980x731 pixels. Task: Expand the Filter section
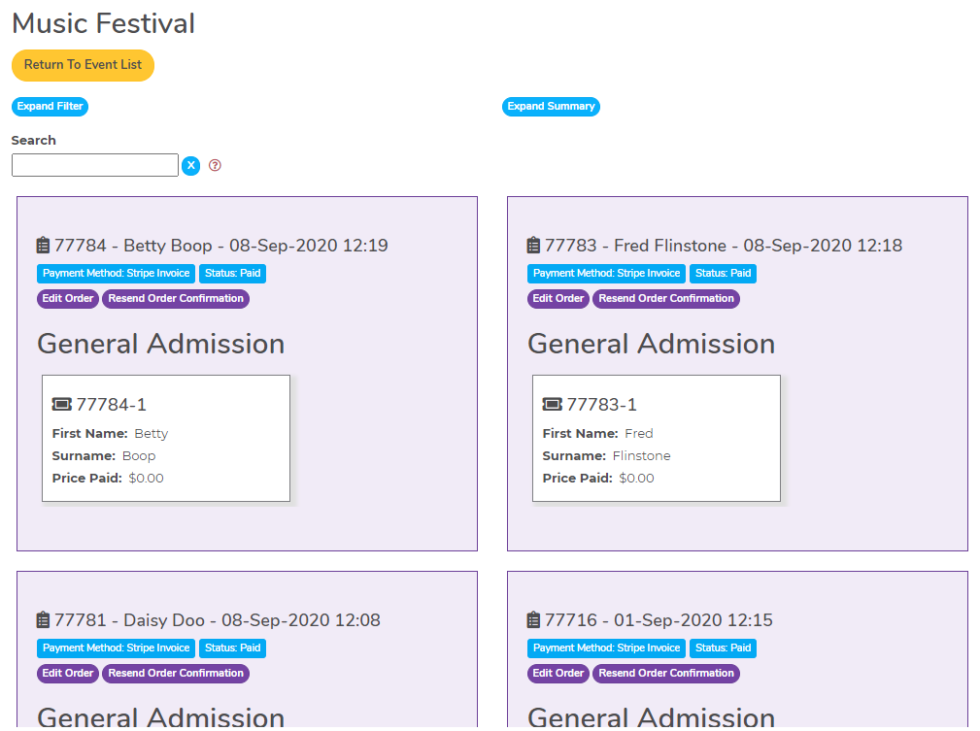coord(49,106)
